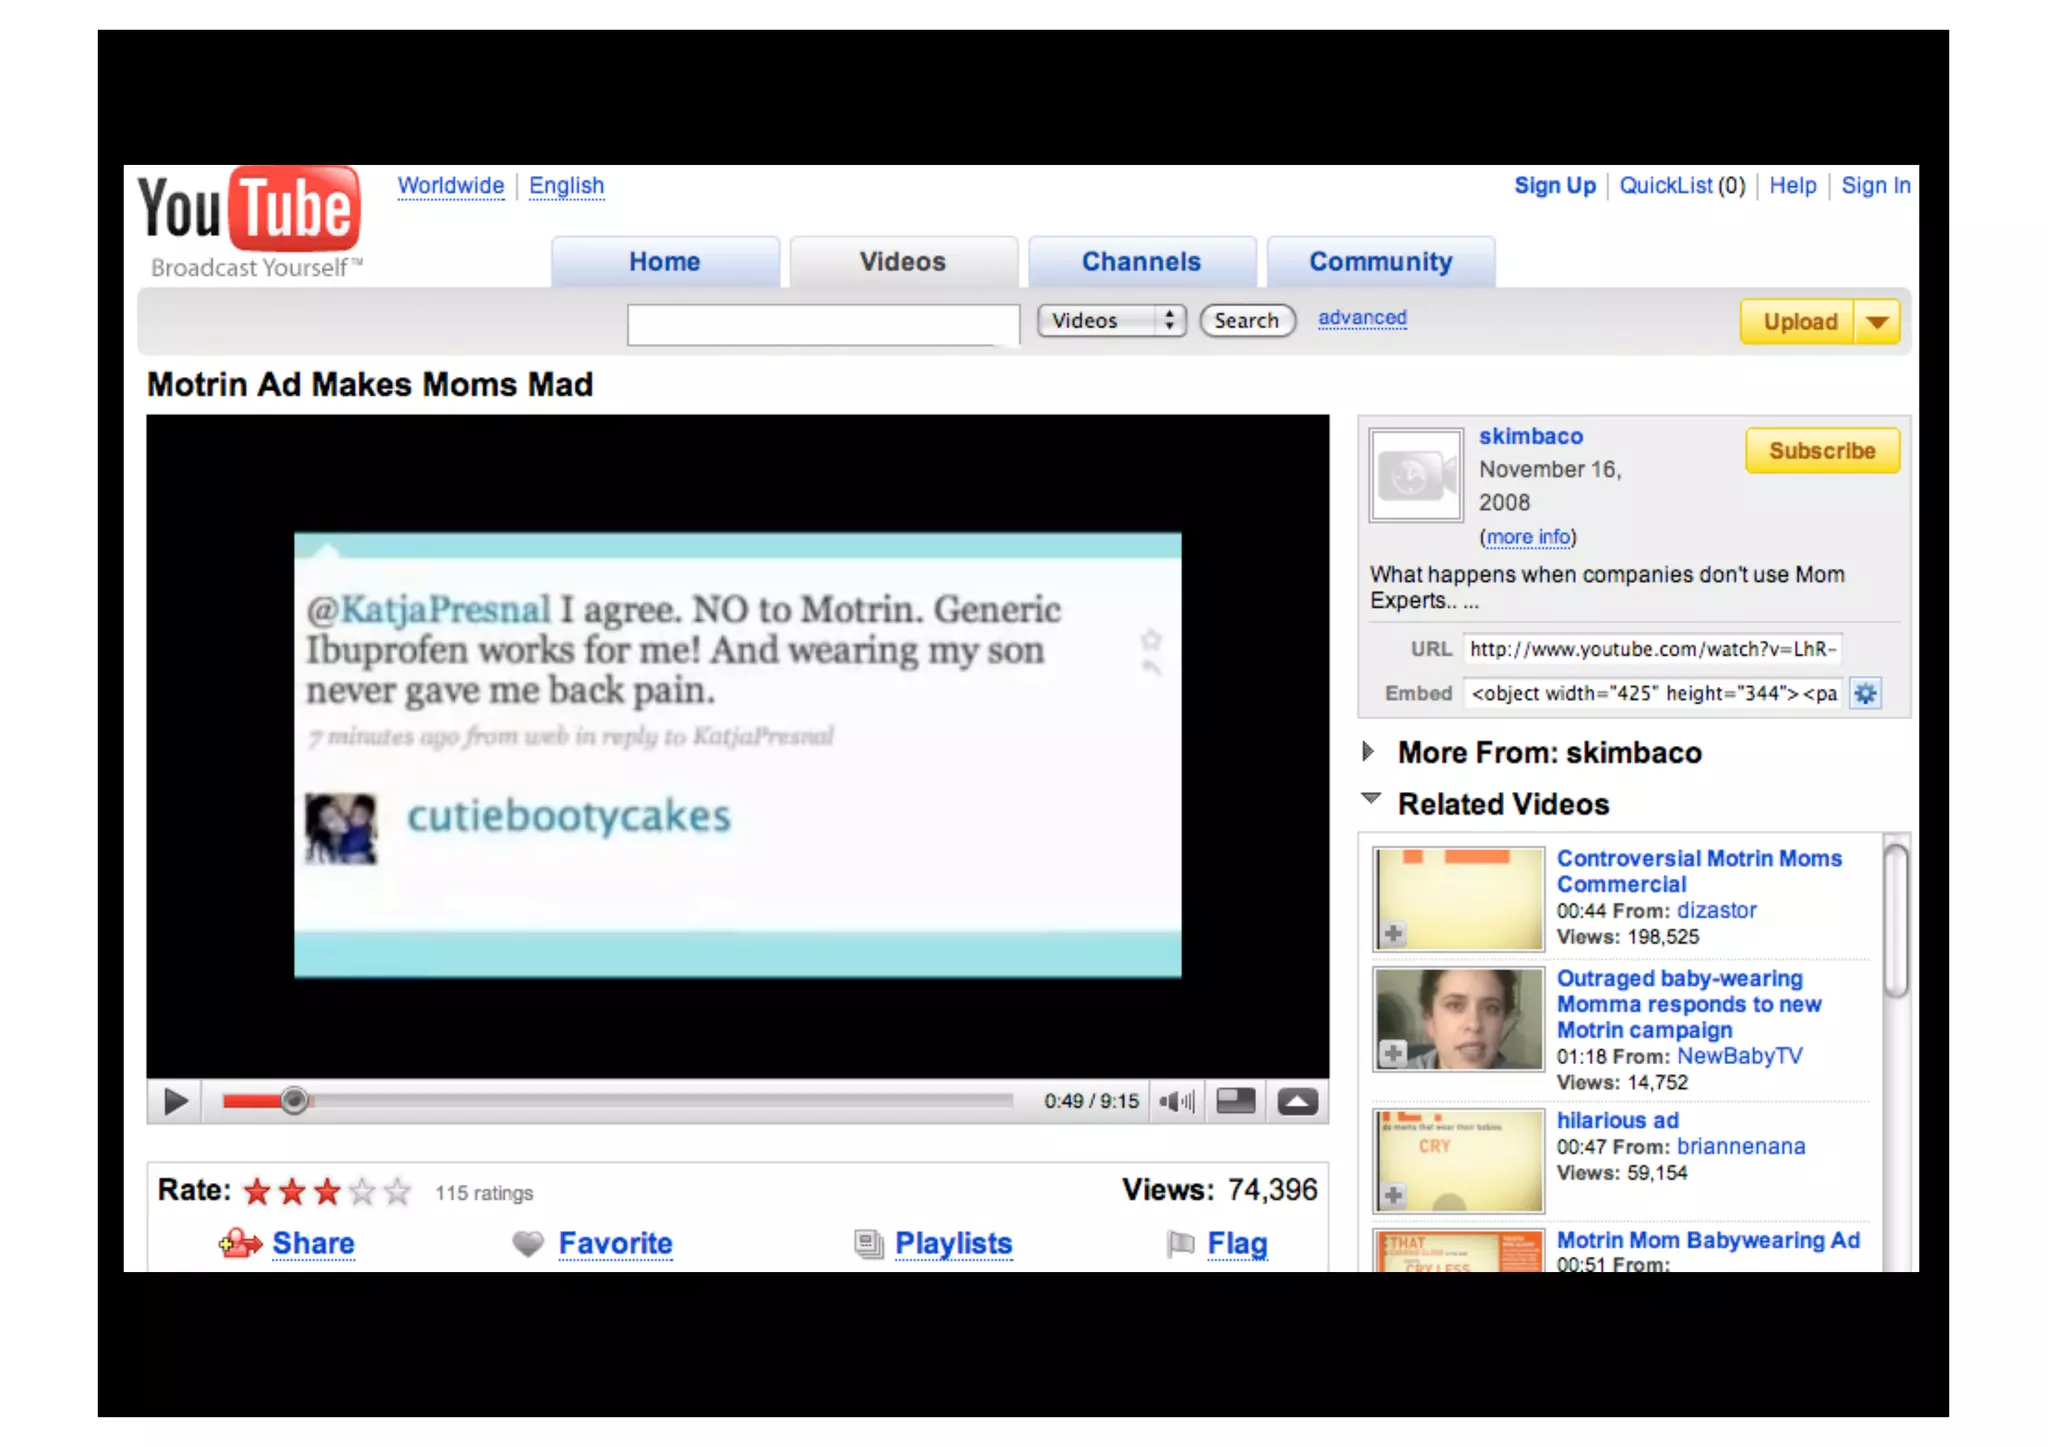2048x1447 pixels.
Task: Switch to the Channels tab
Action: (1141, 262)
